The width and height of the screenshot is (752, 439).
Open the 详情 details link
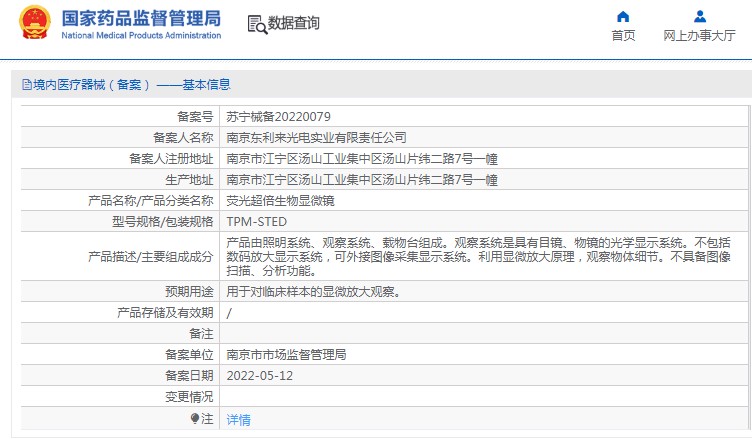pyautogui.click(x=238, y=420)
